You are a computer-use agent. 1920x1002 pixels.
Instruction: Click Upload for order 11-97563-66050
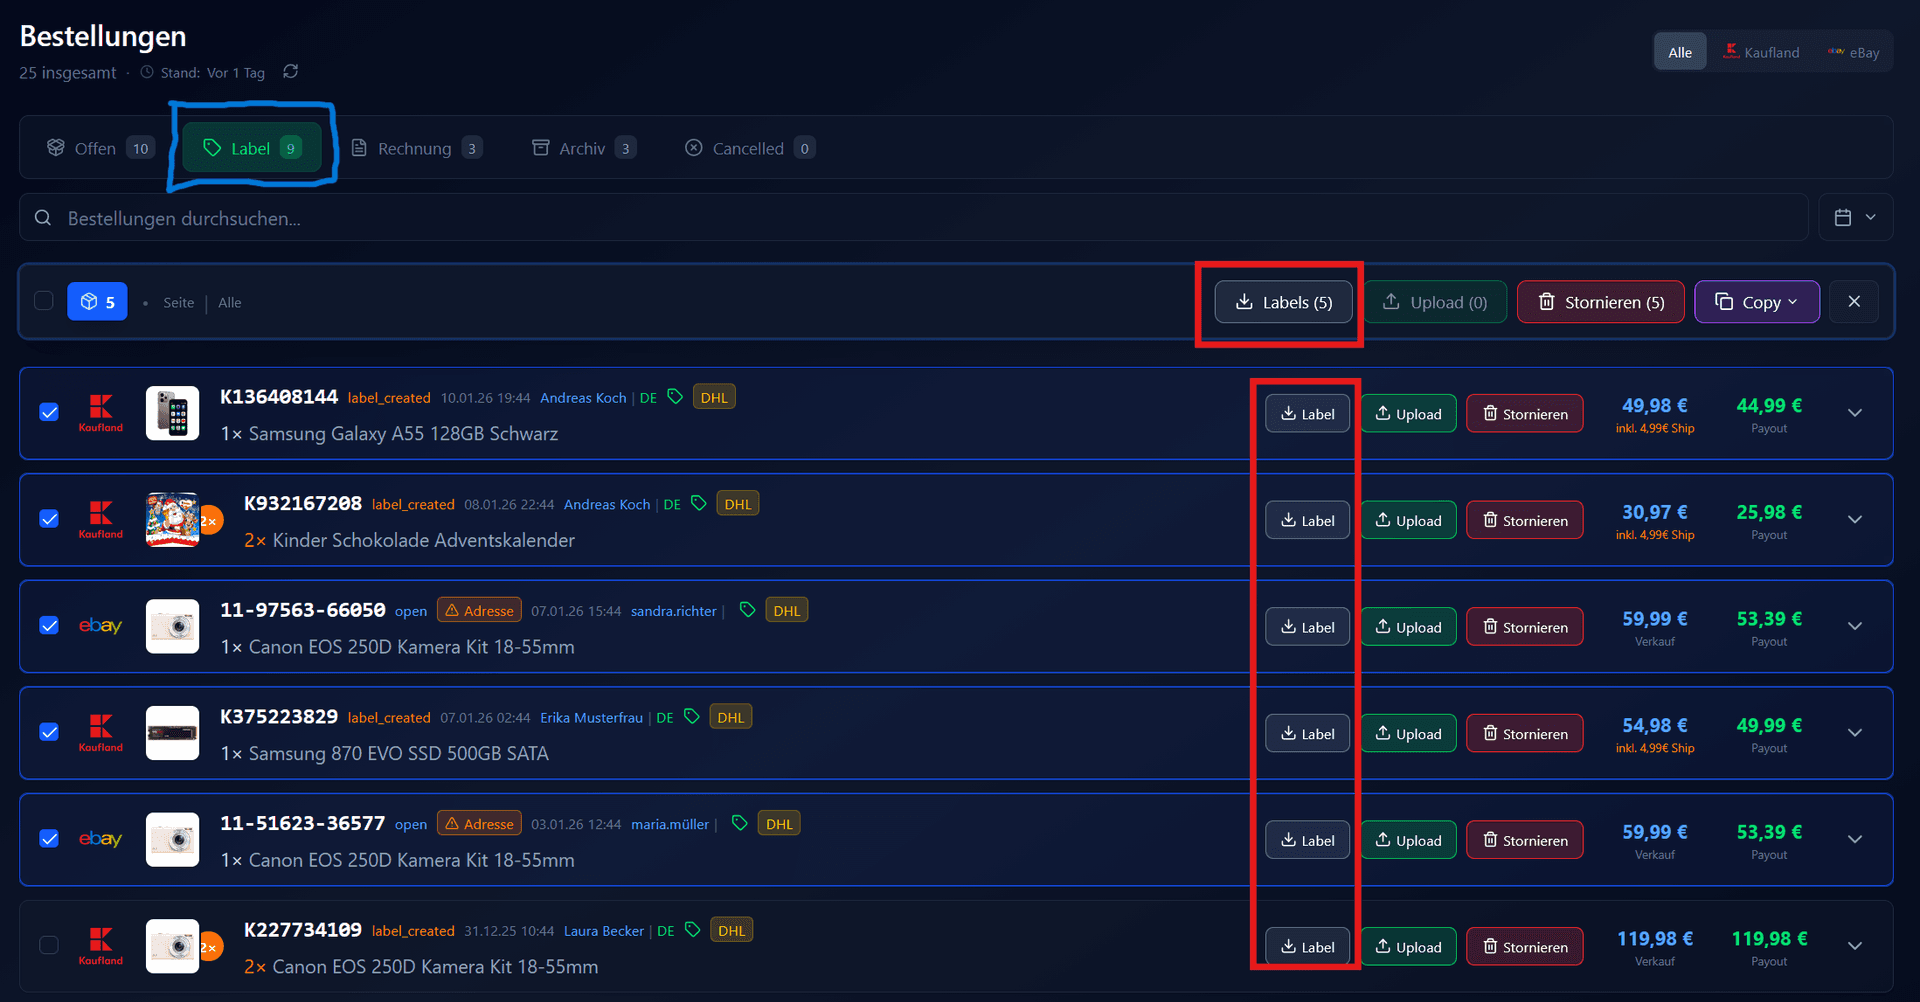point(1408,627)
